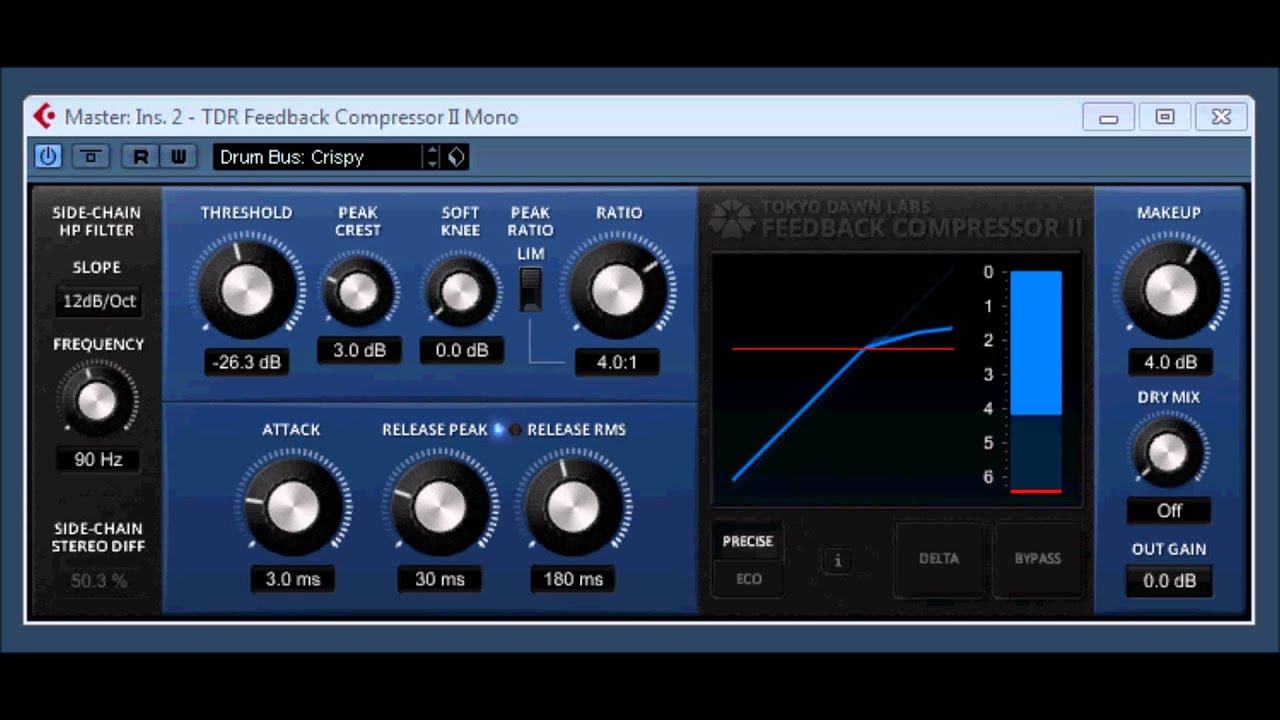Click the -26.3 dB threshold value
This screenshot has height=720, width=1280.
pyautogui.click(x=246, y=362)
